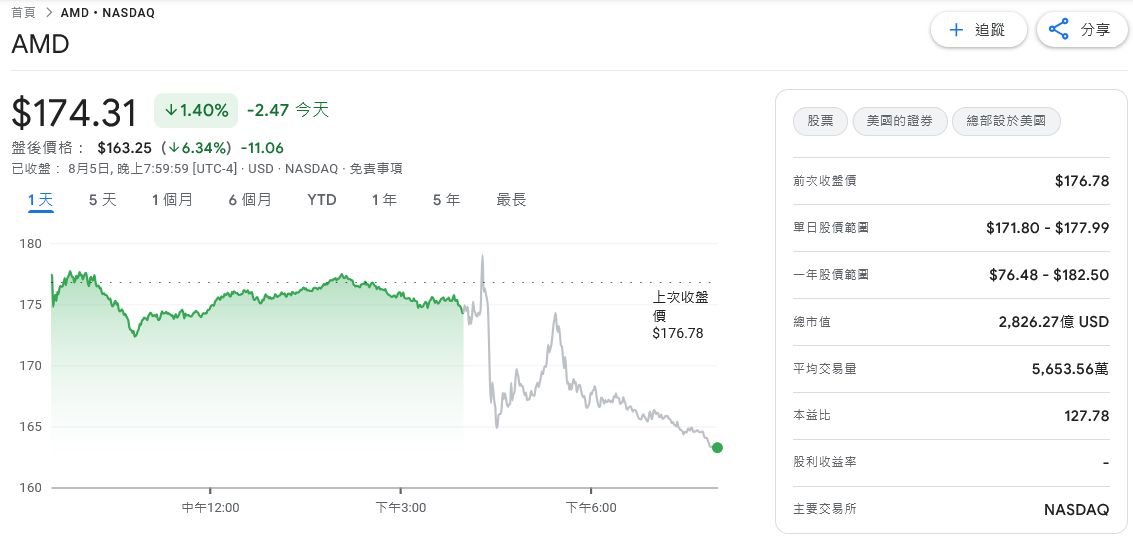1133x537 pixels.
Task: Select the 1 天 time range tab
Action: 41,200
